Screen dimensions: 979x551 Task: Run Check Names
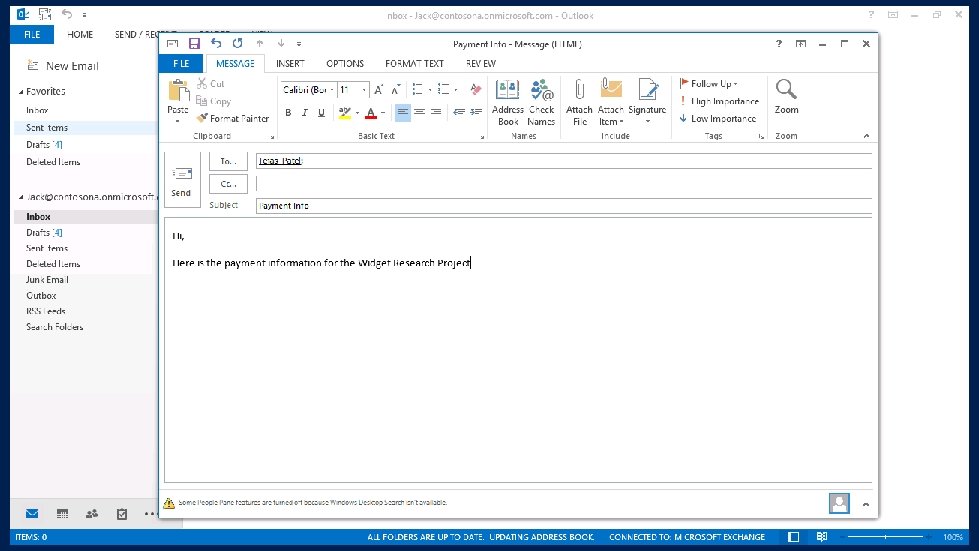tap(541, 102)
